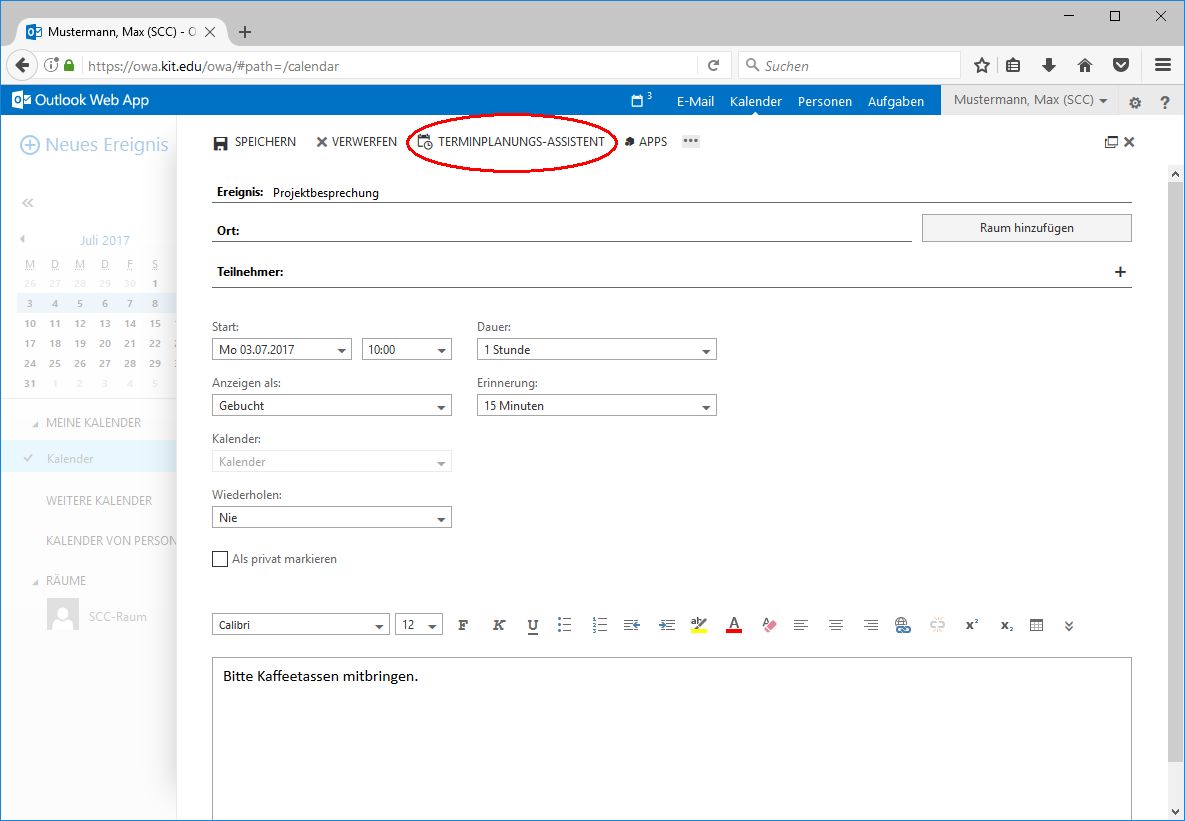
Task: Toggle bold formatting (F) in toolbar
Action: pyautogui.click(x=463, y=625)
